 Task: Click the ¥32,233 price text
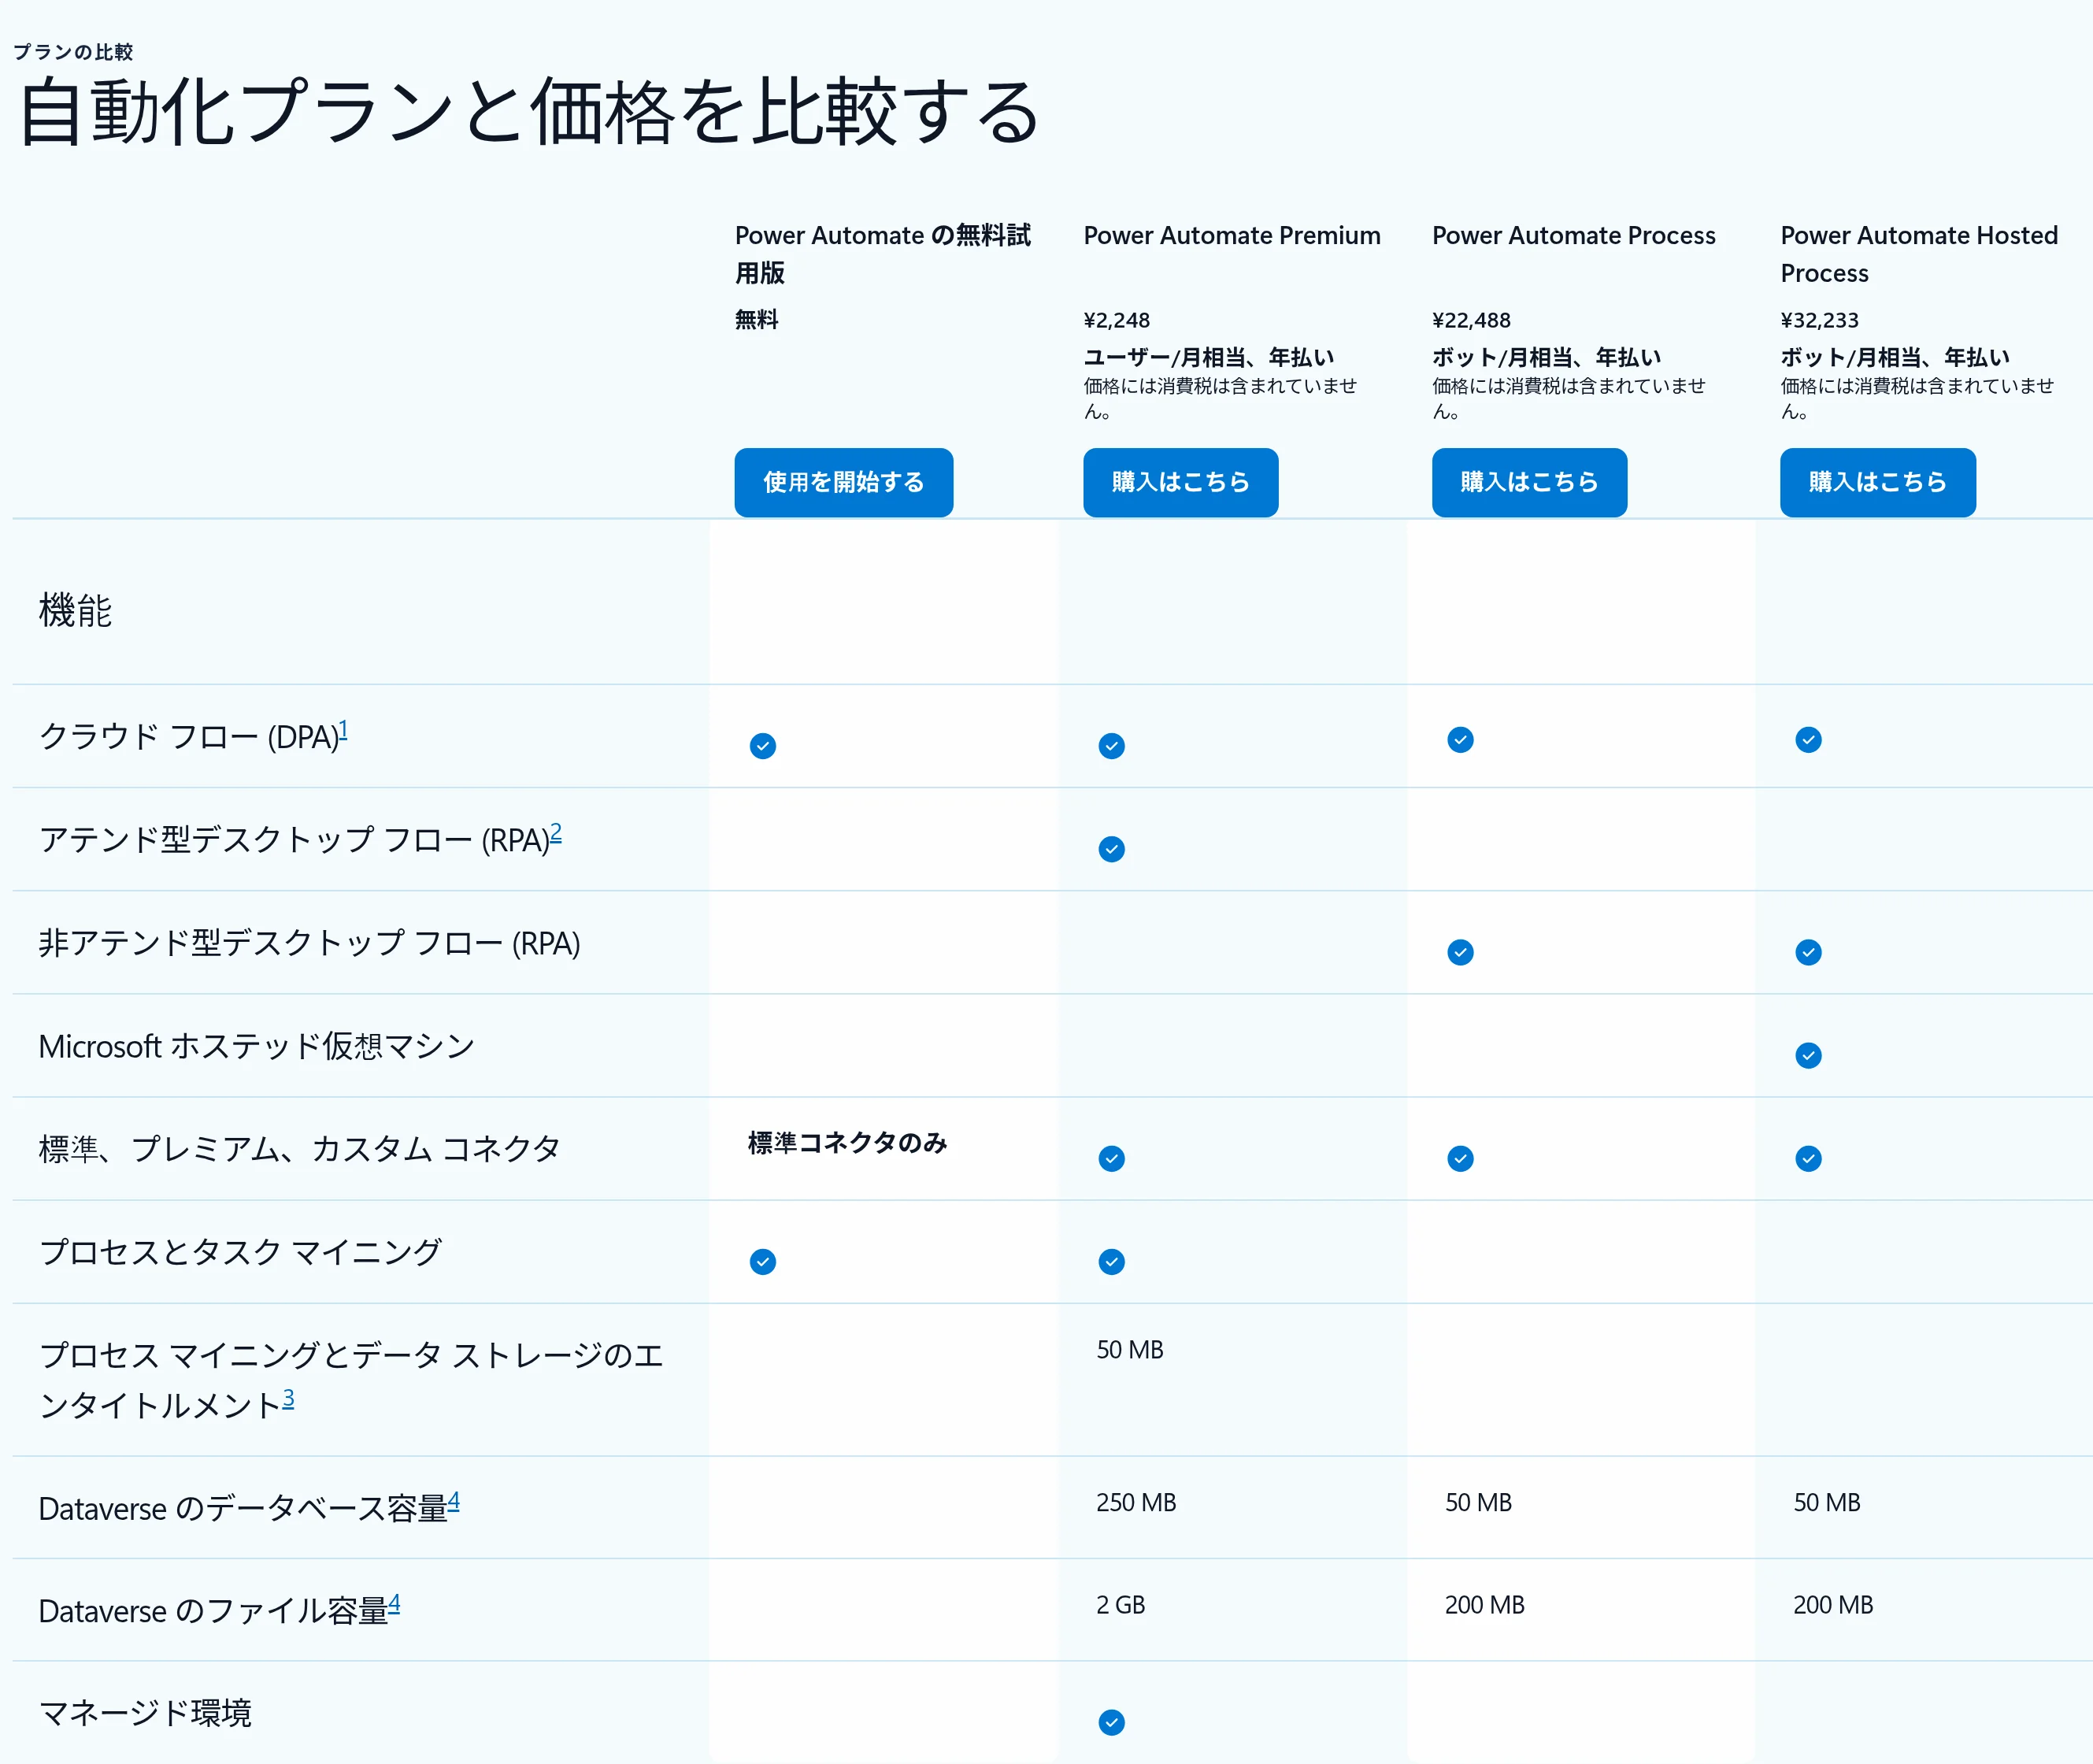(x=1819, y=320)
